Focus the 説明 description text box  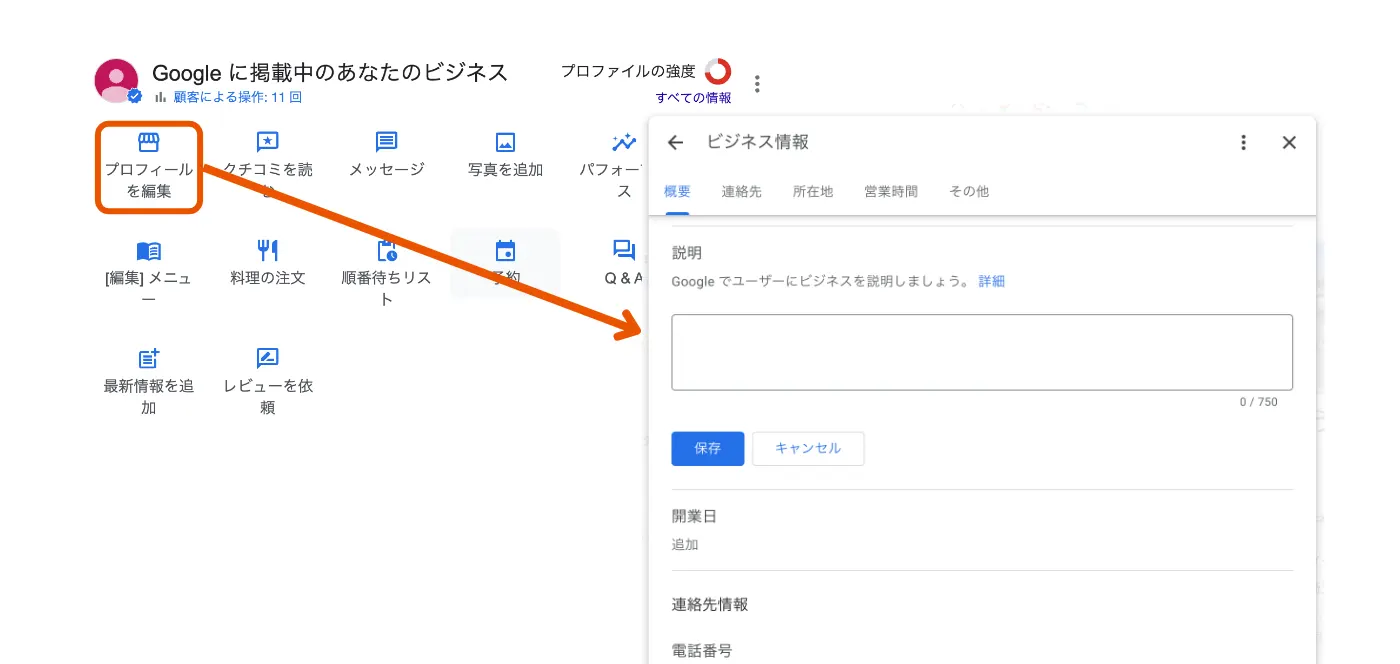point(982,352)
